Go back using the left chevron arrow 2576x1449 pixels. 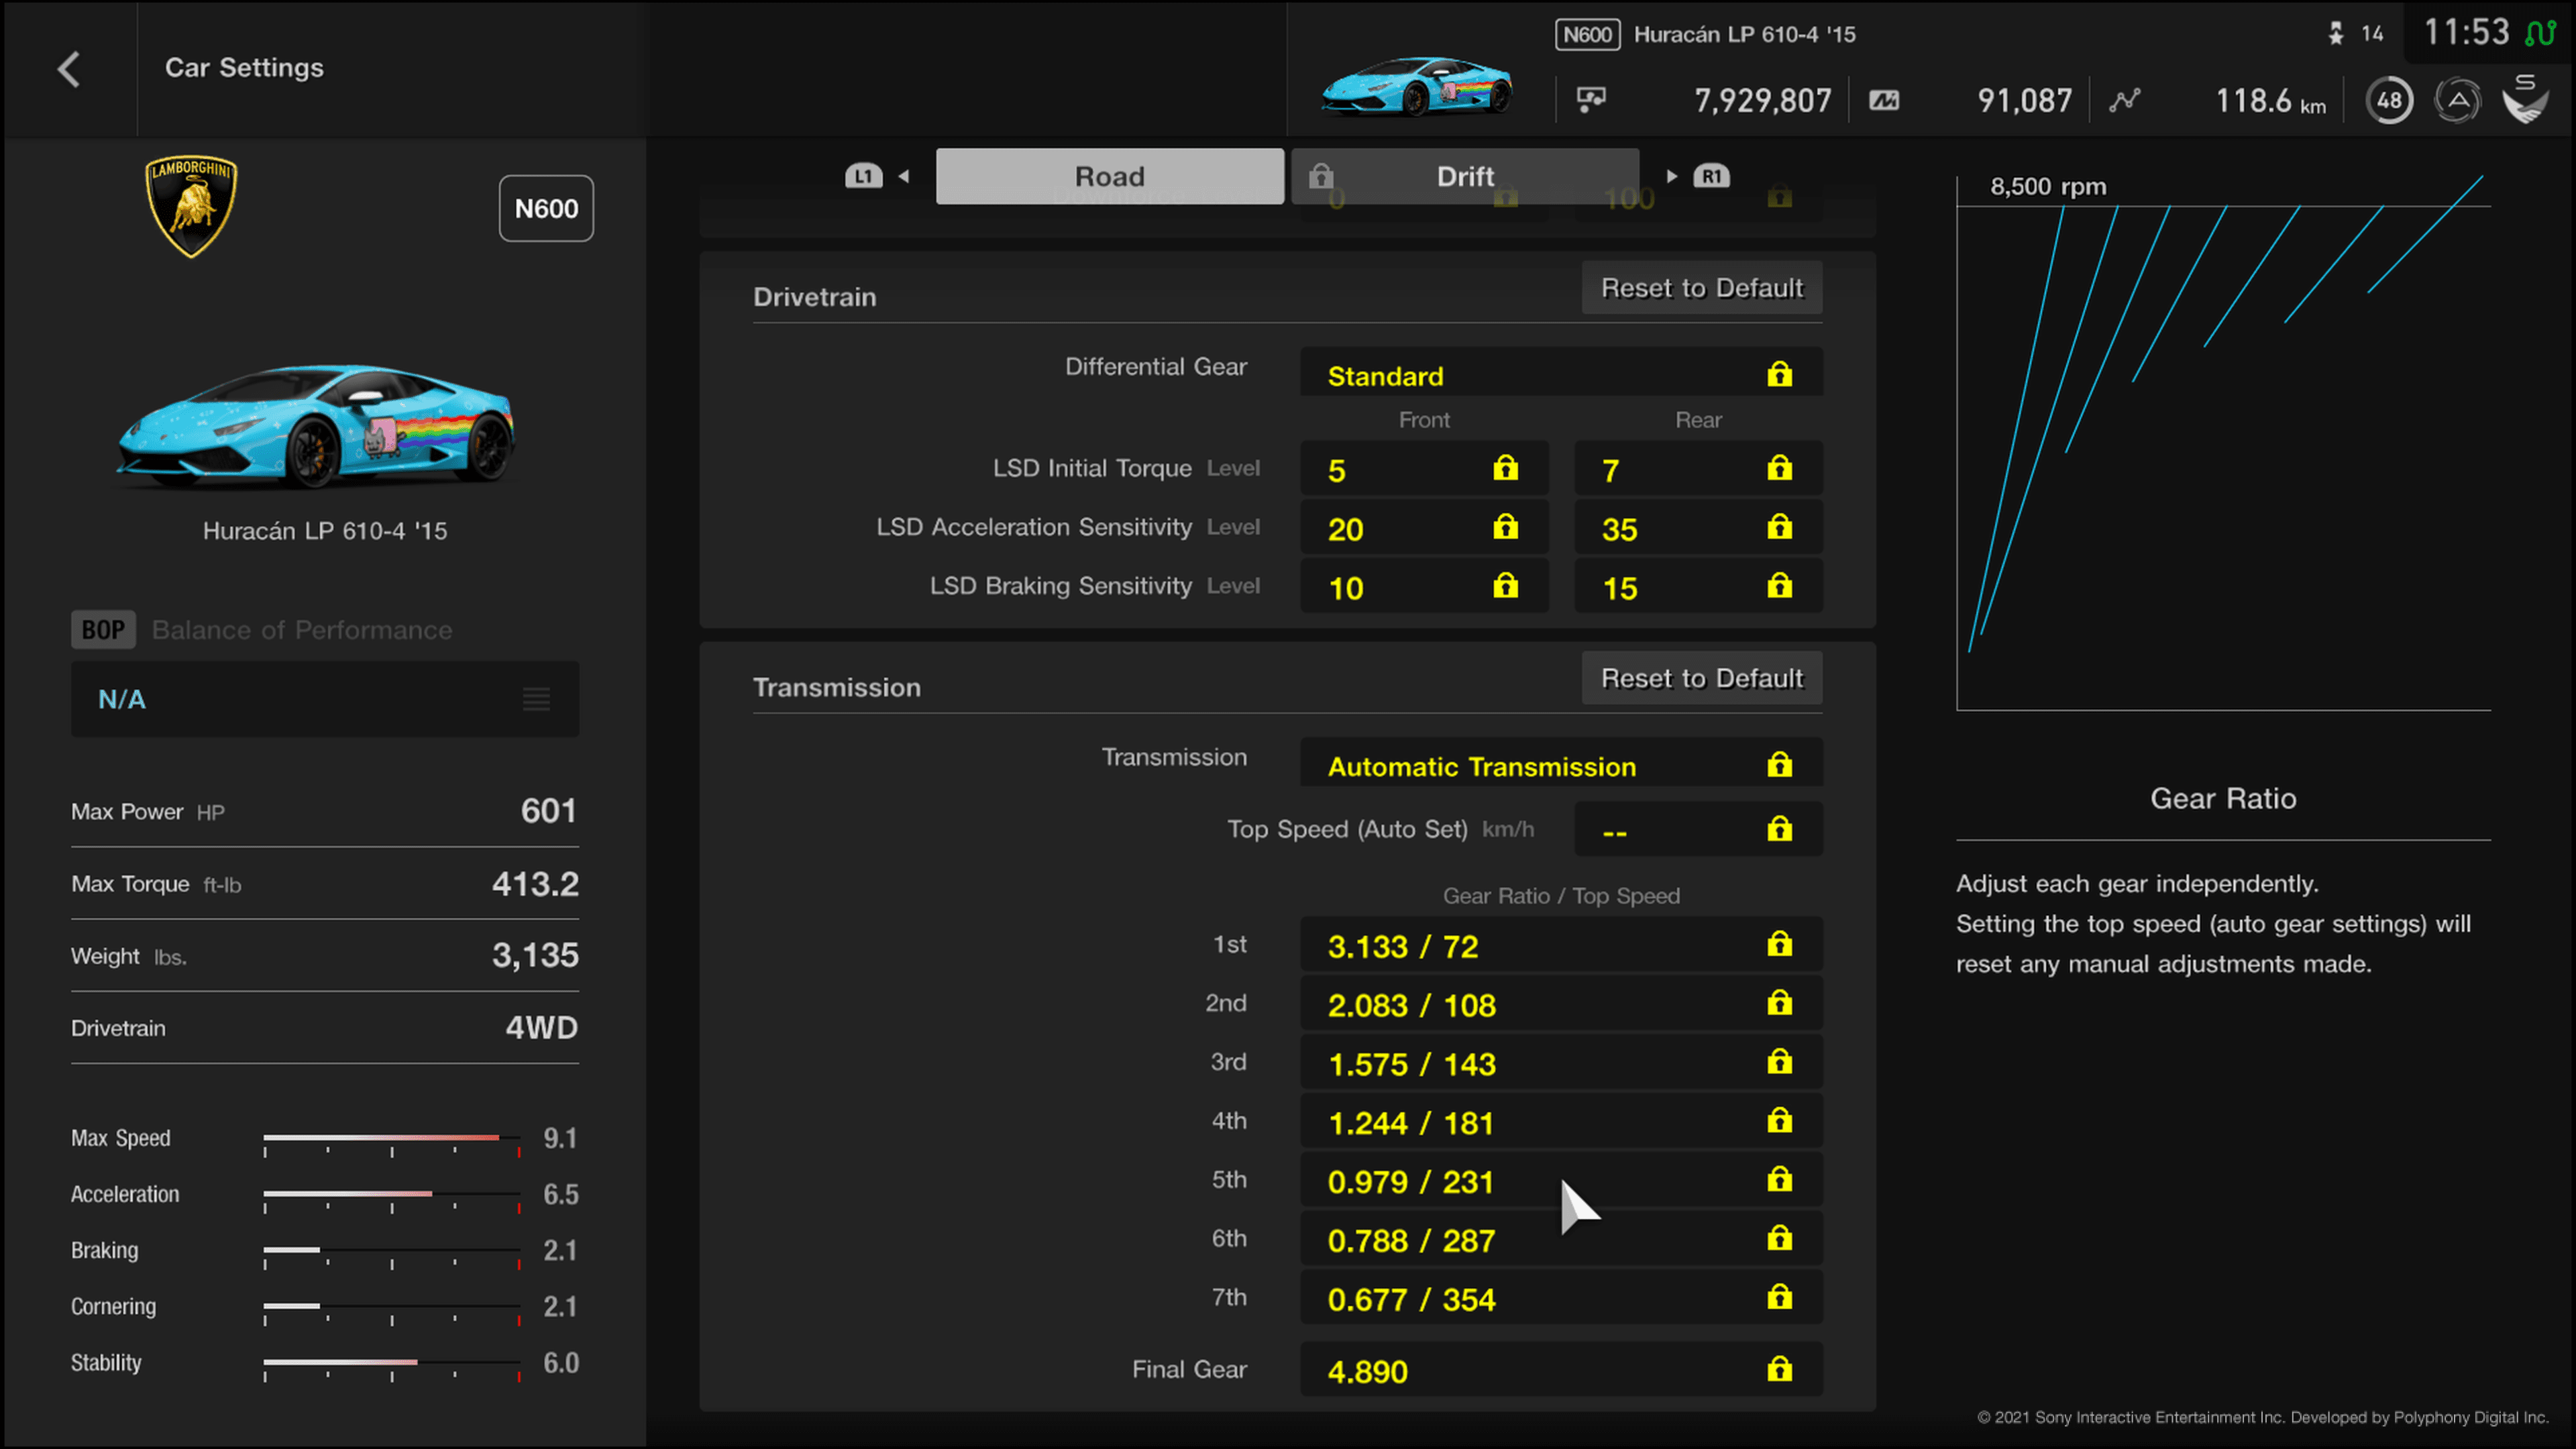click(68, 69)
